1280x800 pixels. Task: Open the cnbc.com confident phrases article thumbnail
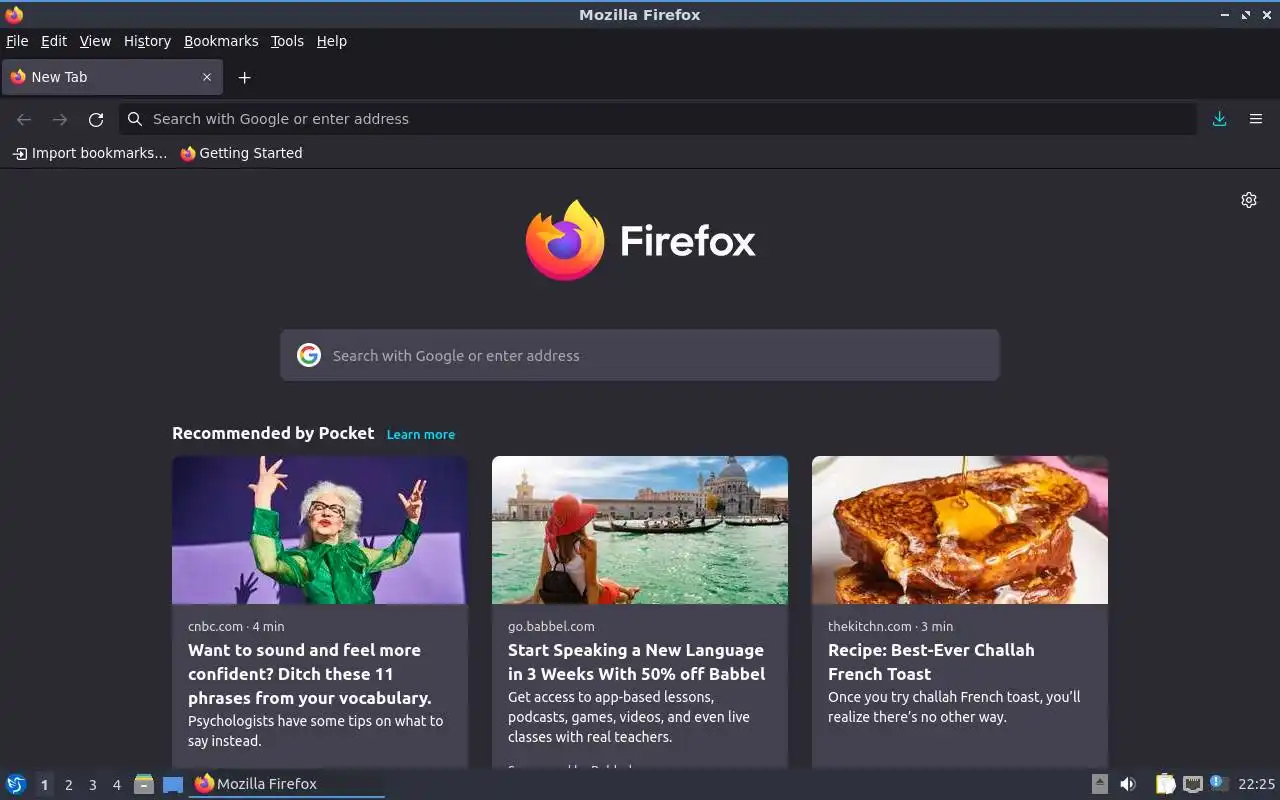pyautogui.click(x=320, y=530)
